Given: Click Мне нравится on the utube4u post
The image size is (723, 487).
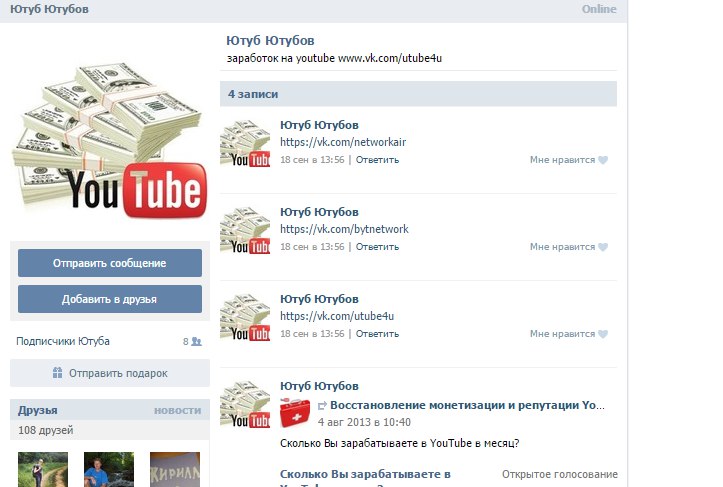Looking at the screenshot, I should 563,334.
